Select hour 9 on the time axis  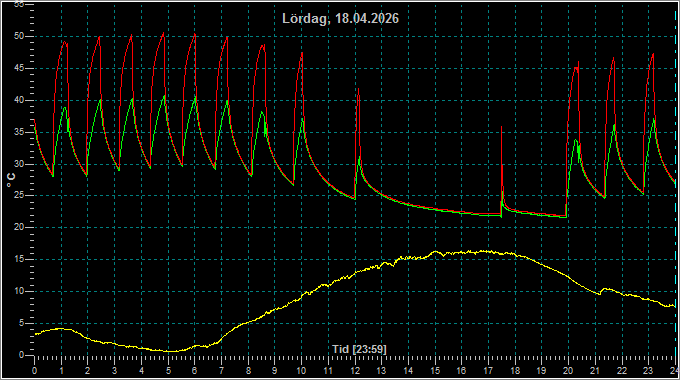point(275,370)
